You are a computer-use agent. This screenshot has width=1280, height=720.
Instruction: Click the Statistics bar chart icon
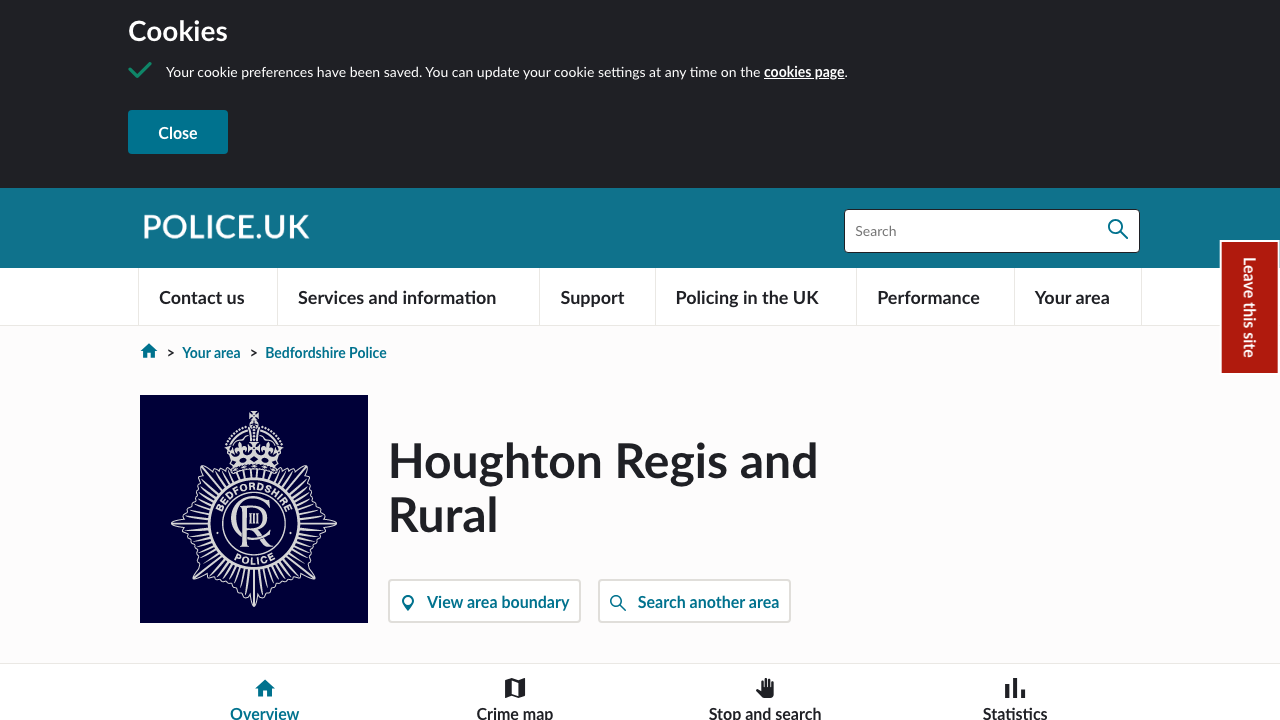coord(1014,688)
